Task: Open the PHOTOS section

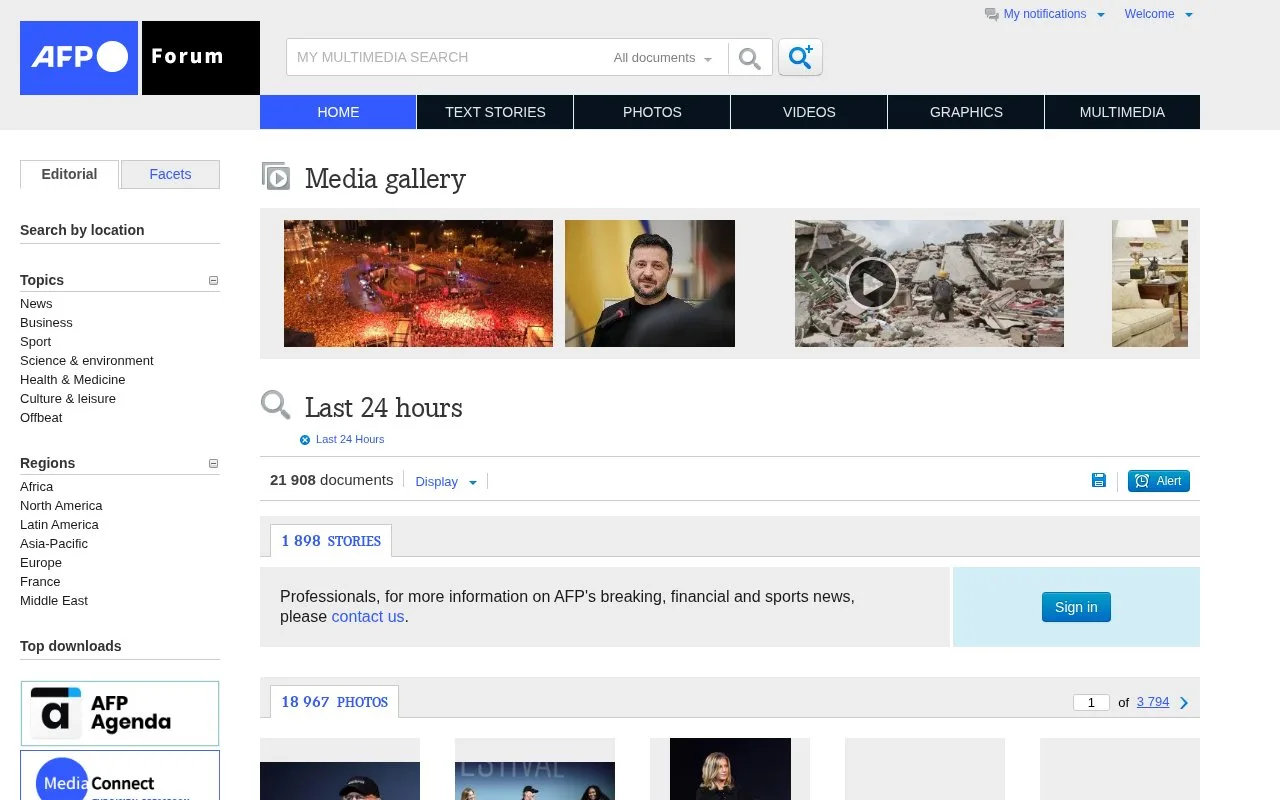Action: pyautogui.click(x=652, y=112)
